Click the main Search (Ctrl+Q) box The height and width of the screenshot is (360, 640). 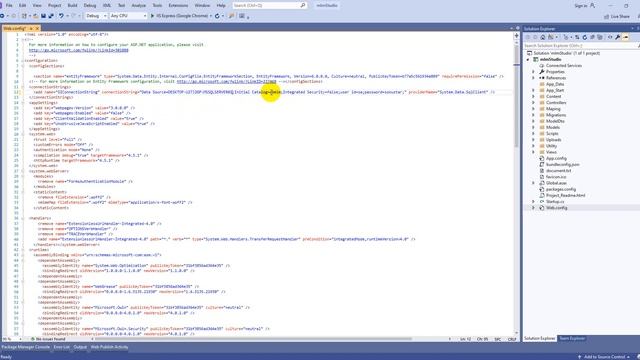269,5
